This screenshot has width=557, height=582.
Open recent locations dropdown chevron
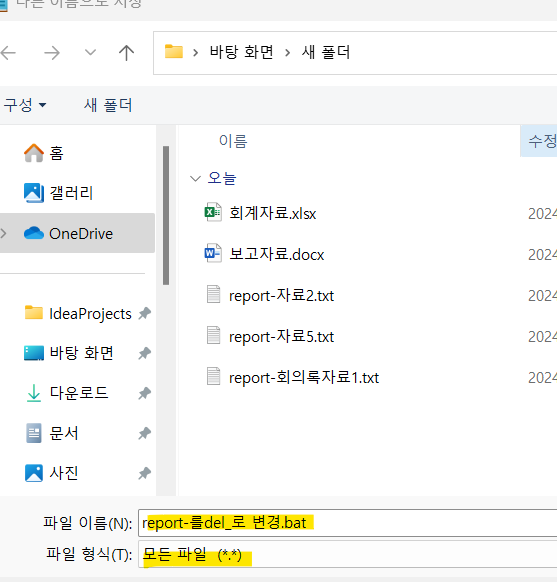[x=90, y=52]
